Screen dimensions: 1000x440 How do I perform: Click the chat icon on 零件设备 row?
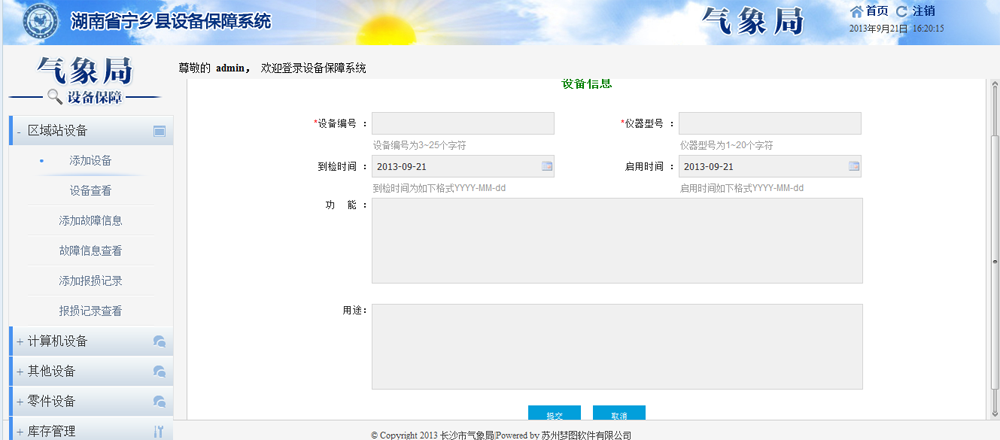click(x=159, y=401)
